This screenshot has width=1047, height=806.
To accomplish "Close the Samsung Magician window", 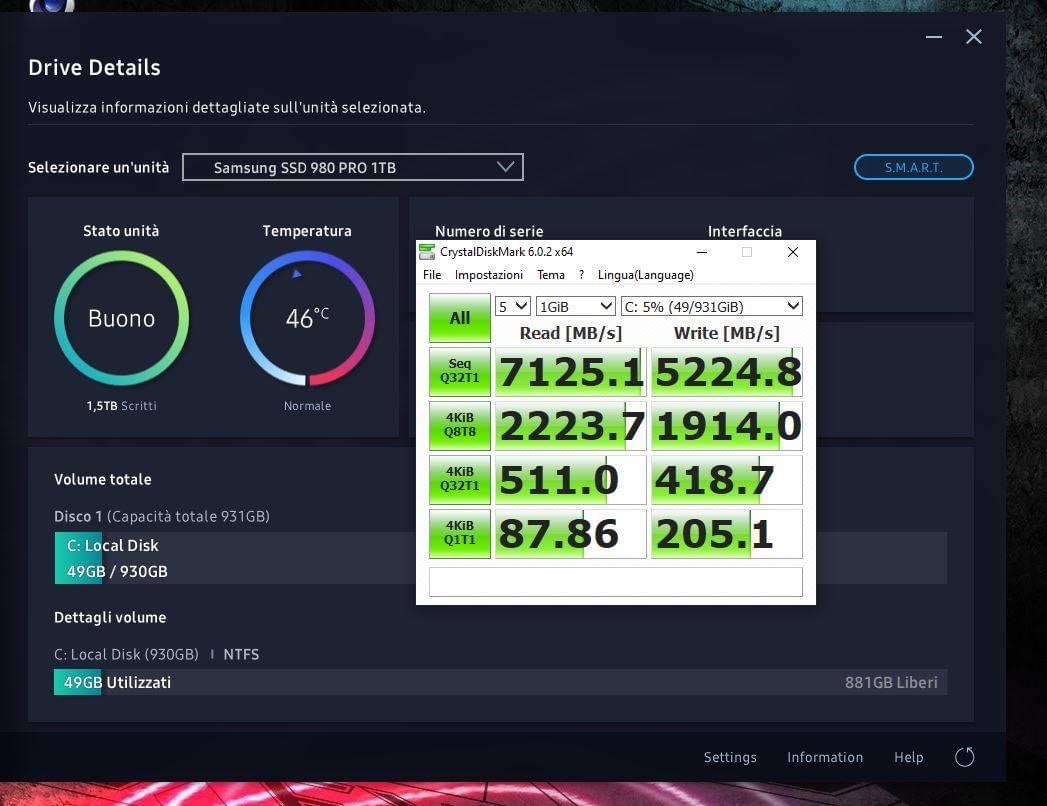I will point(974,37).
